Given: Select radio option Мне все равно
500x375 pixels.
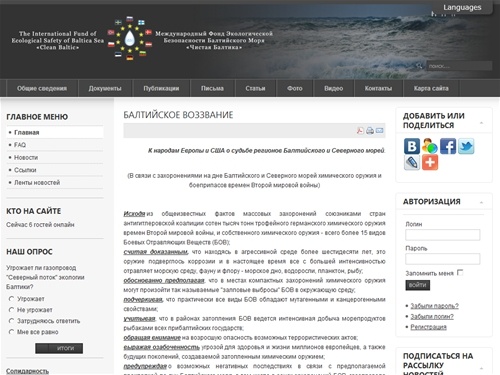Looking at the screenshot, I should [11, 332].
